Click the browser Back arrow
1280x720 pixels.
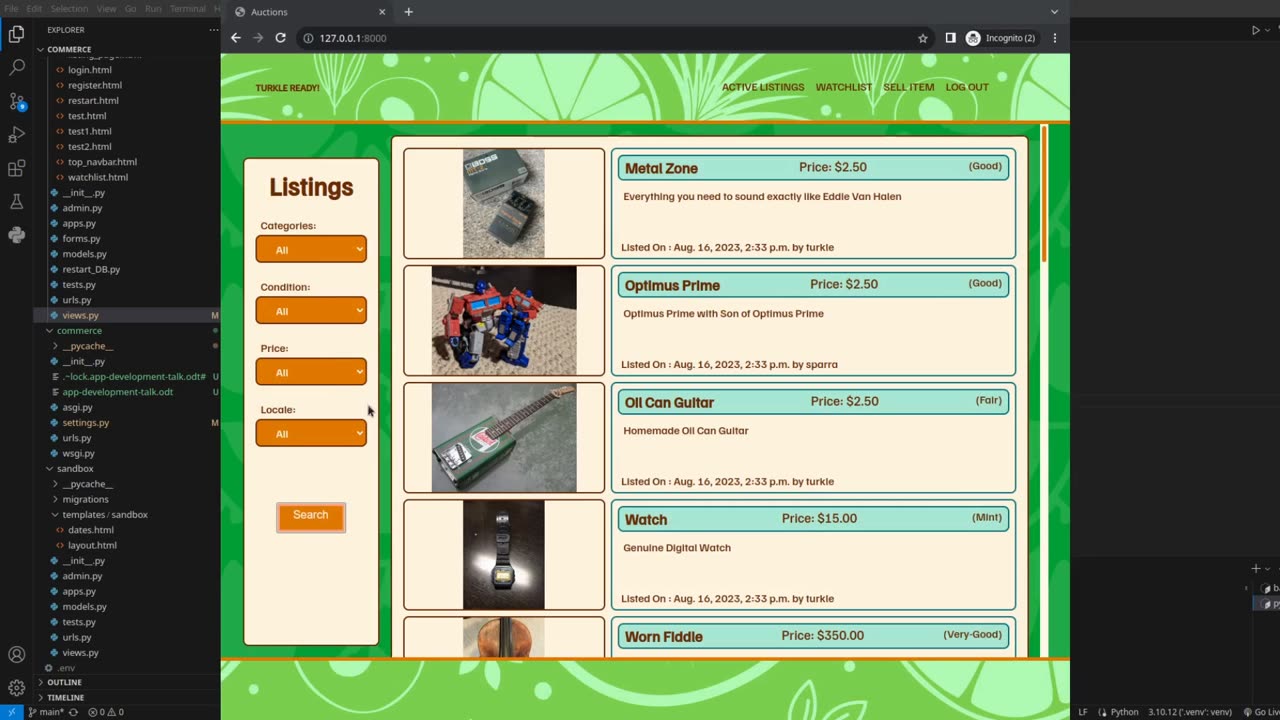point(236,38)
